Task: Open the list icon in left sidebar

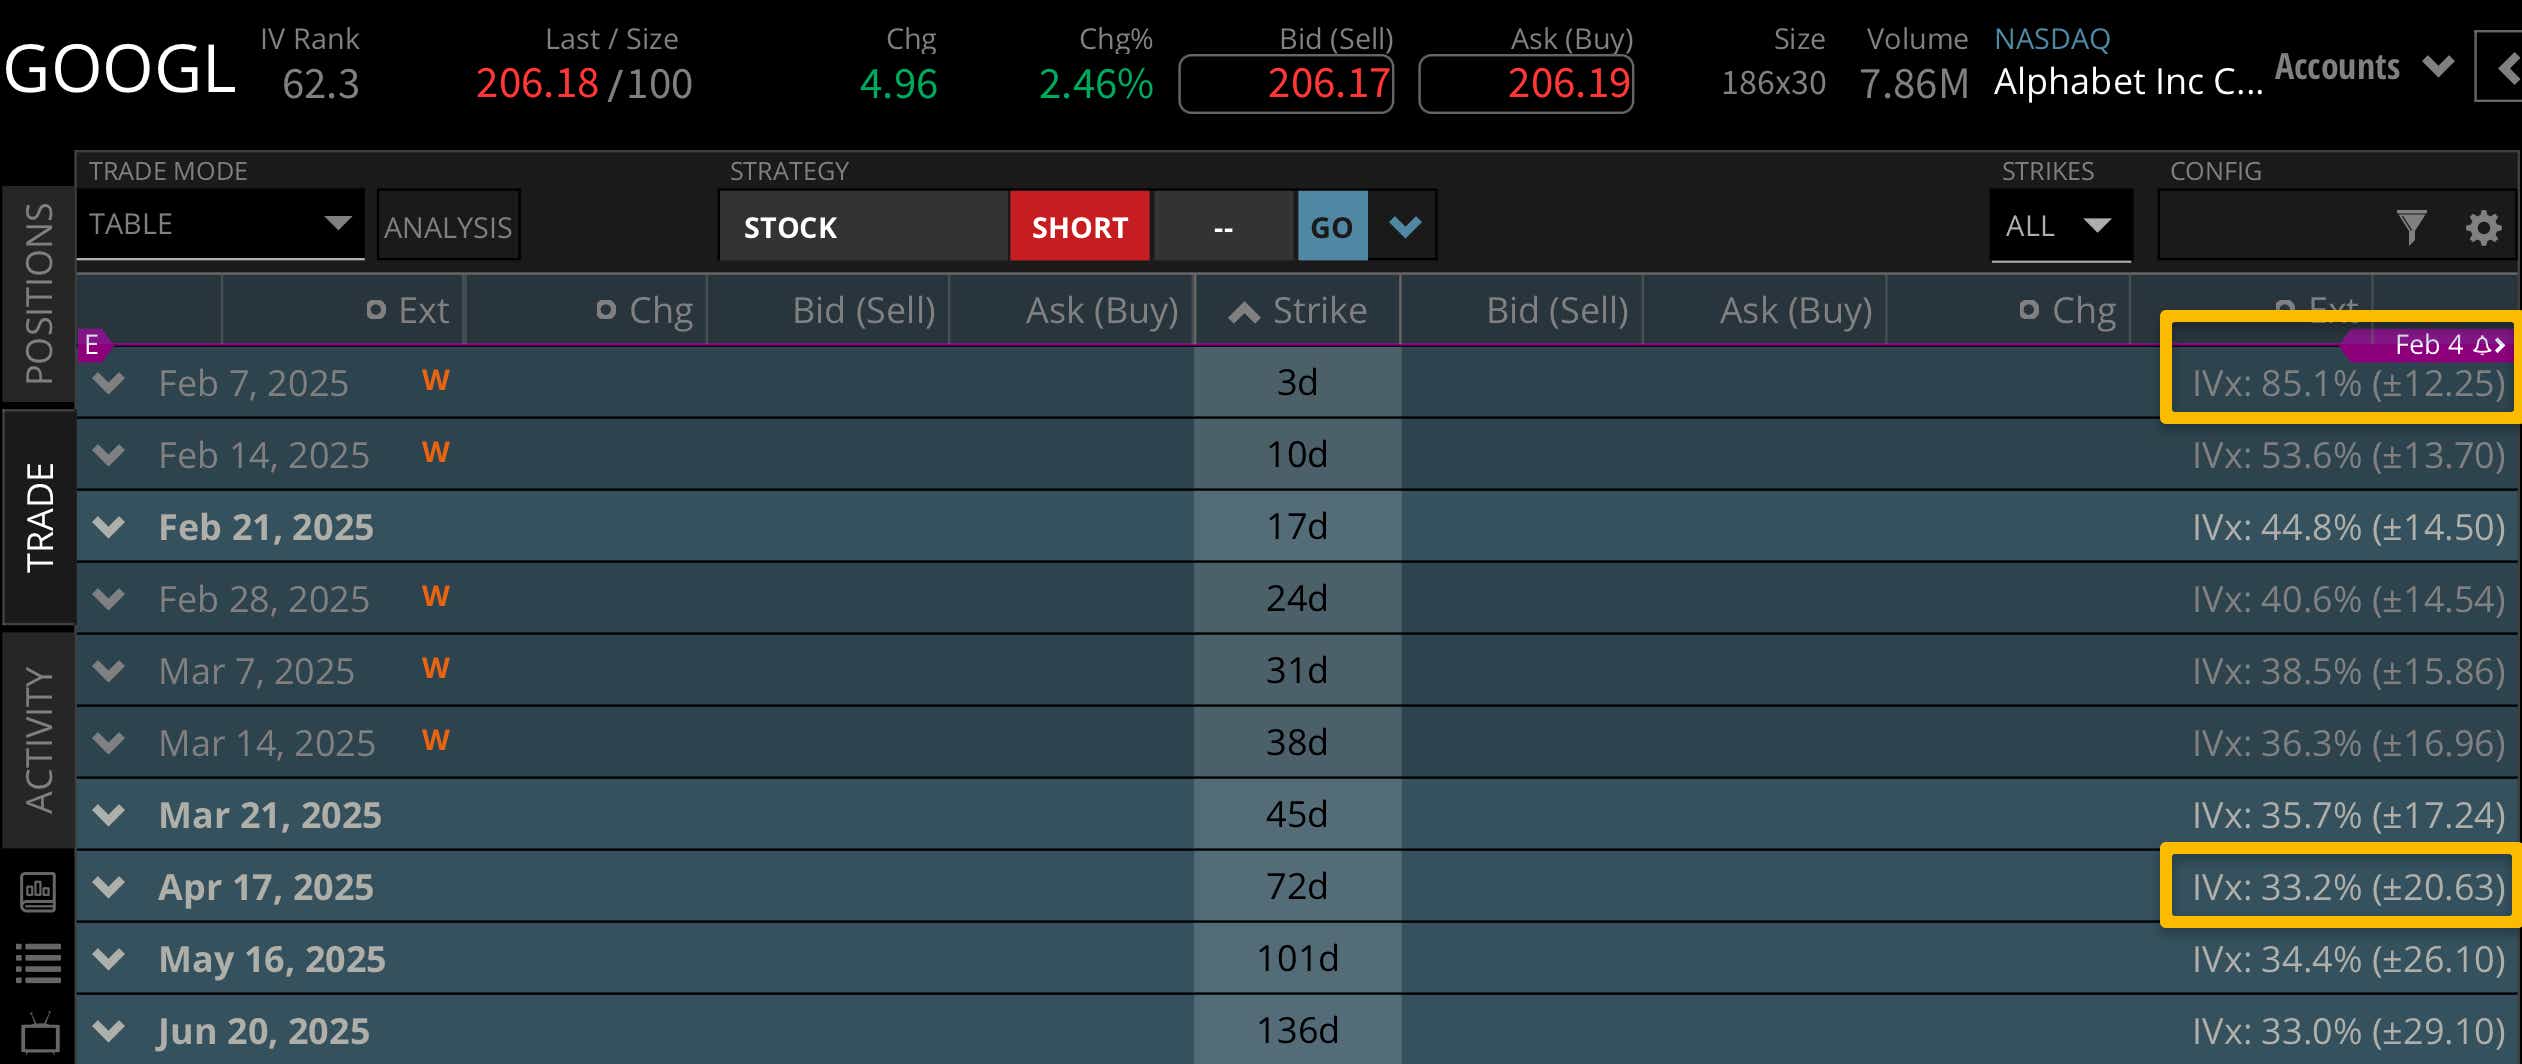Action: 38,963
